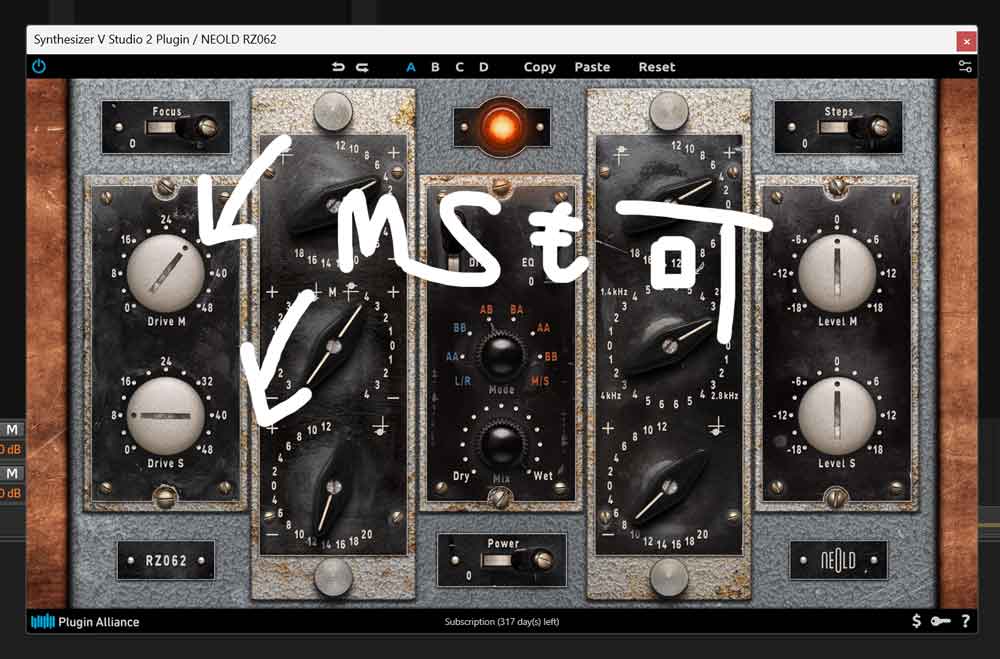
Task: Open the question mark help icon
Action: tap(965, 621)
